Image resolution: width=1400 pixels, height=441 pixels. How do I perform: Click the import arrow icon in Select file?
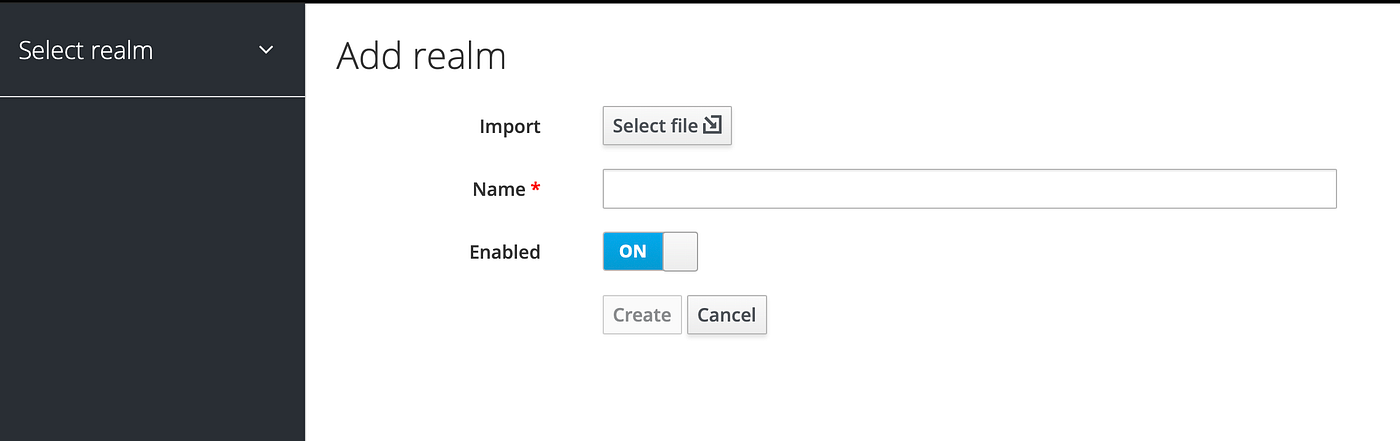tap(712, 126)
